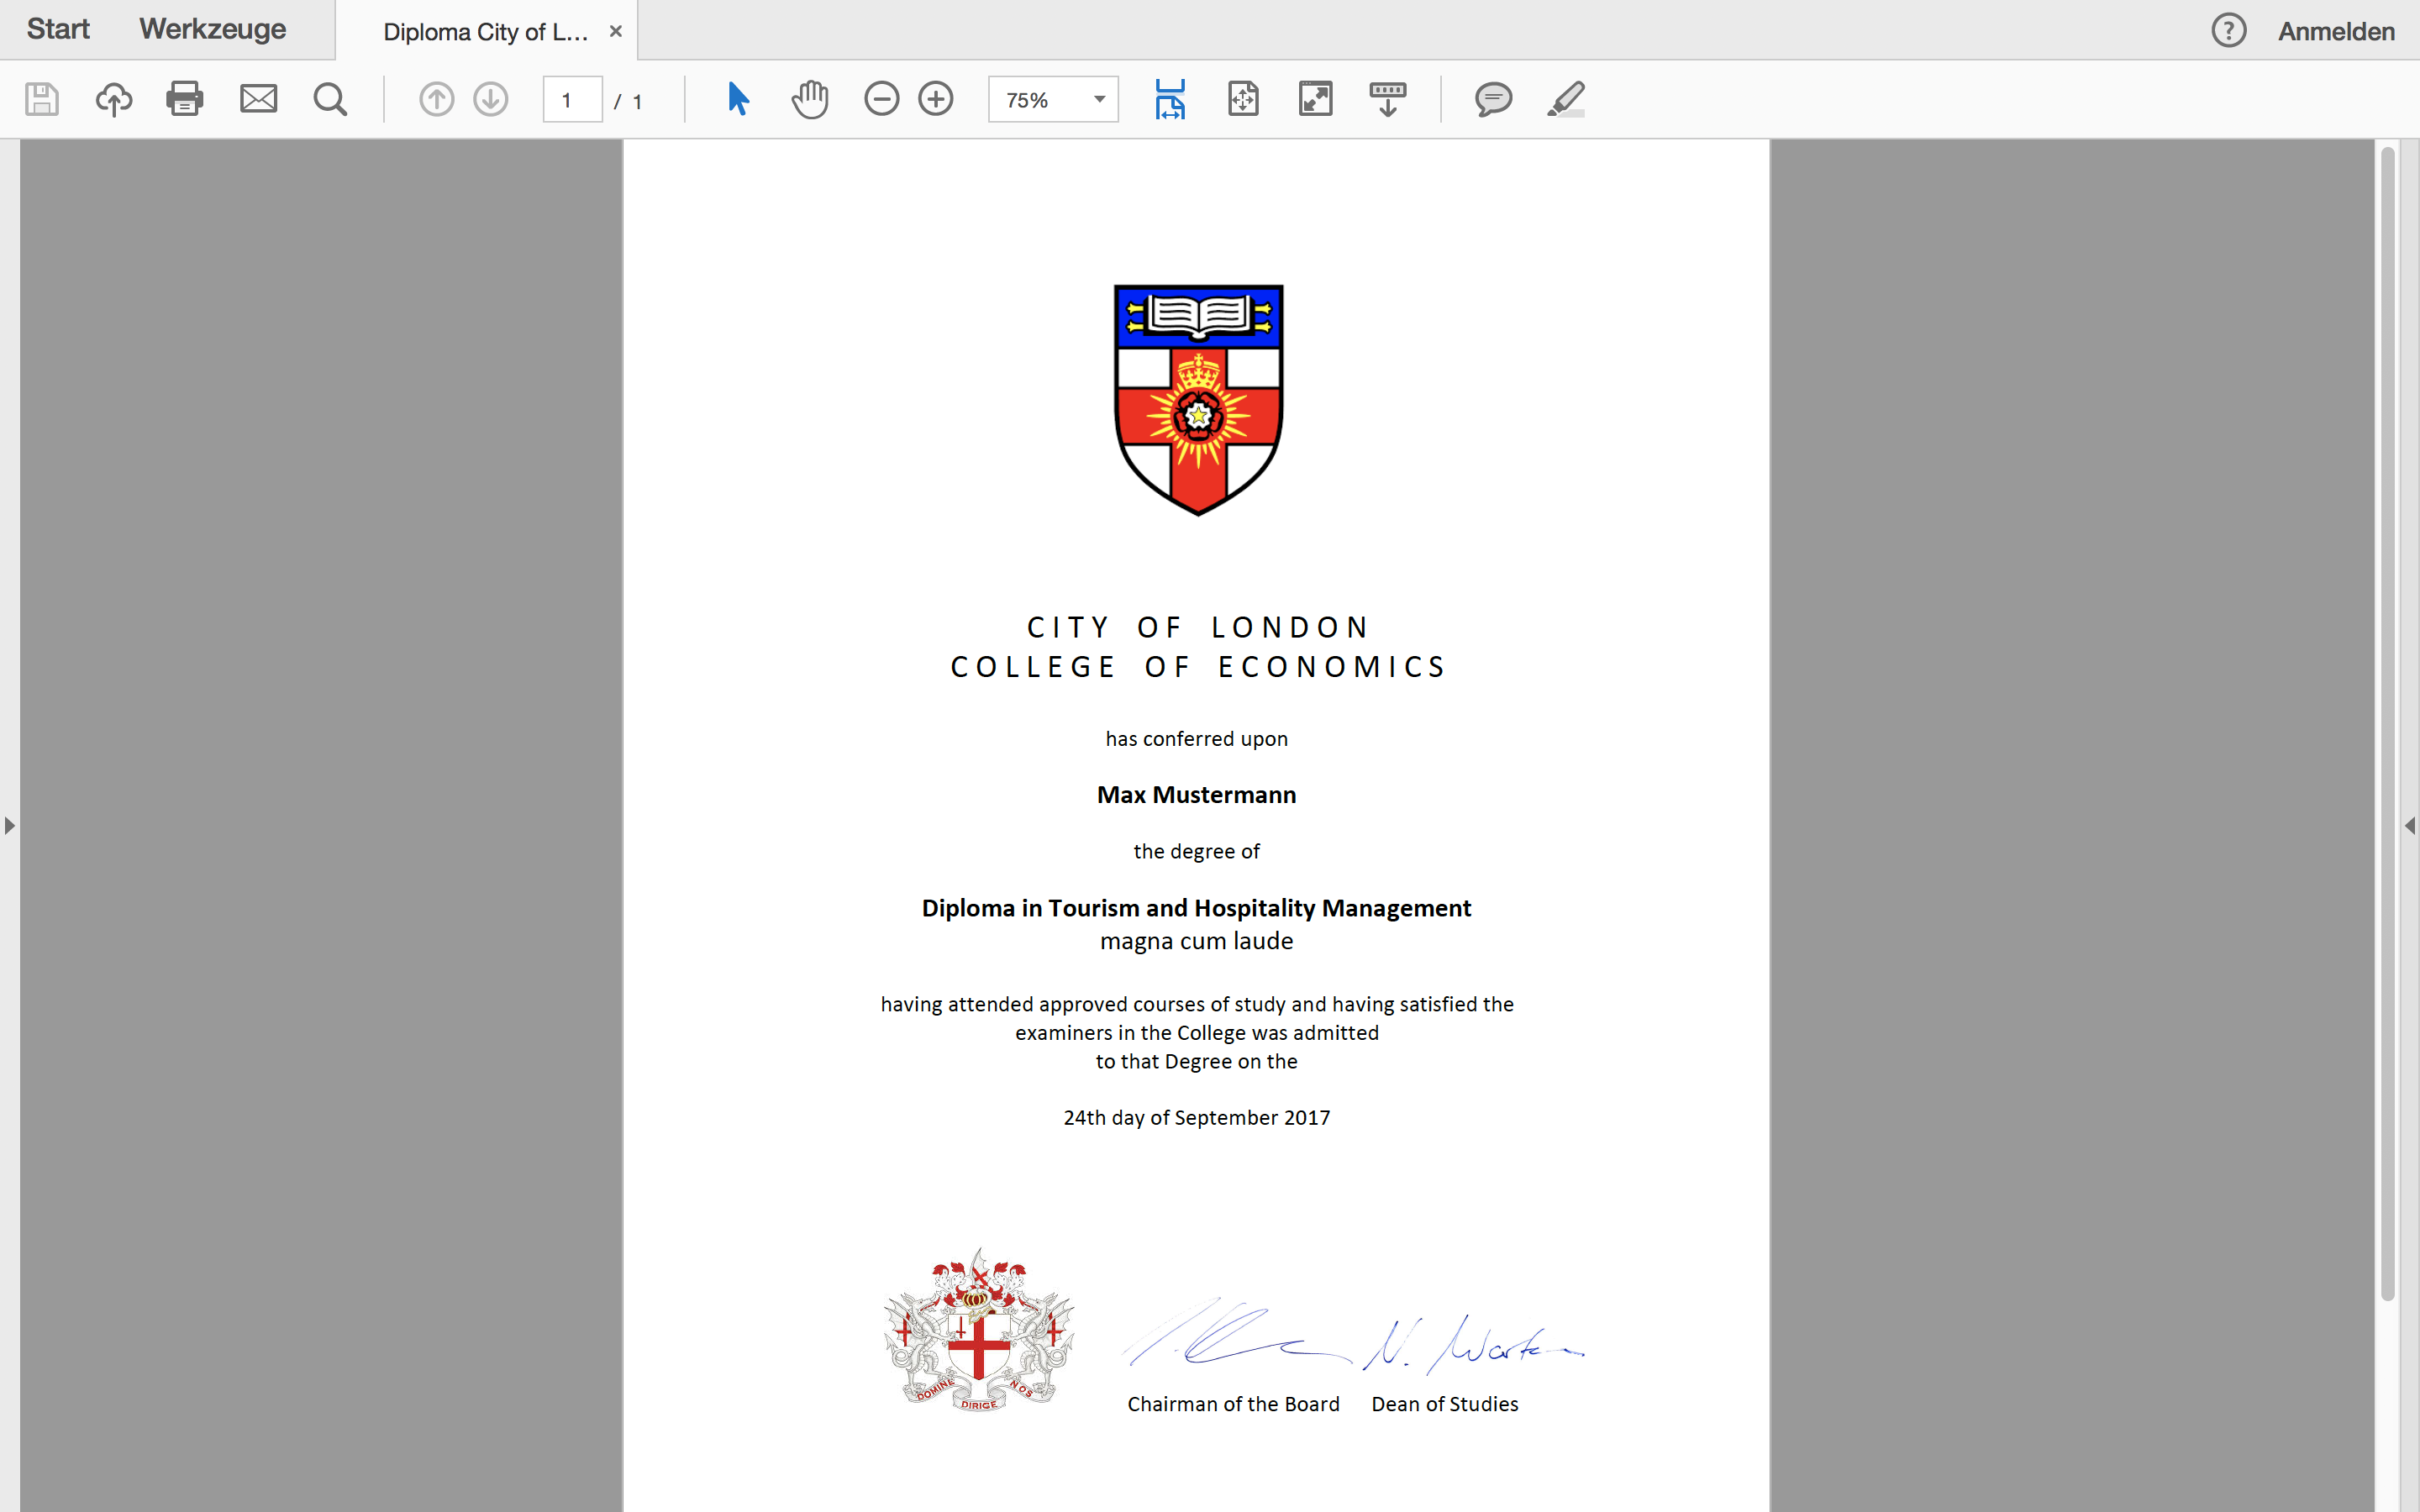Close the Diploma document tab
Screen dimensions: 2420x1512
coord(616,31)
